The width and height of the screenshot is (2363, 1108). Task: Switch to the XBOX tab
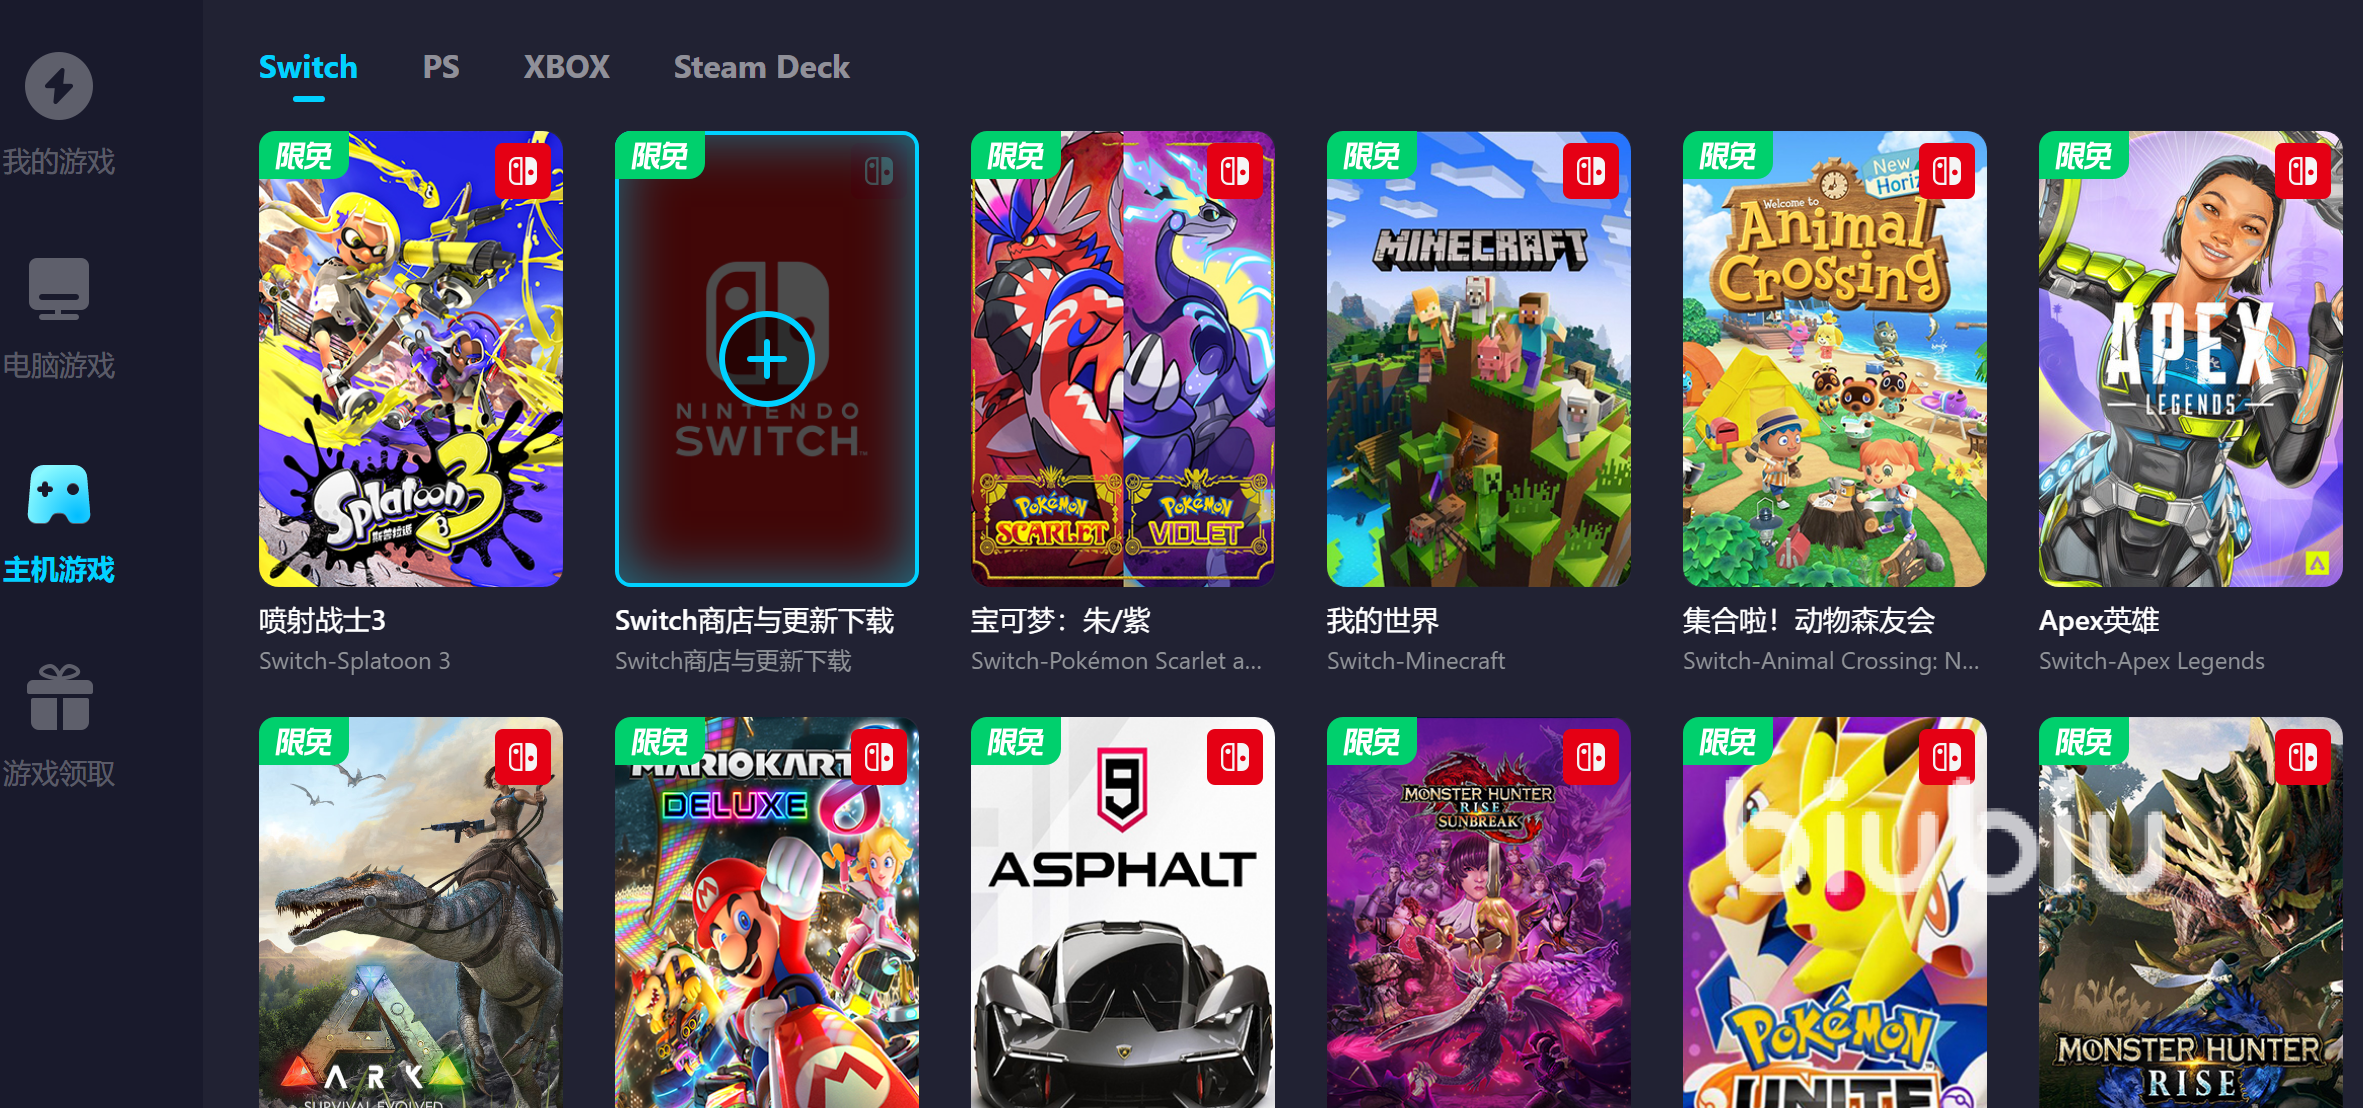click(567, 67)
